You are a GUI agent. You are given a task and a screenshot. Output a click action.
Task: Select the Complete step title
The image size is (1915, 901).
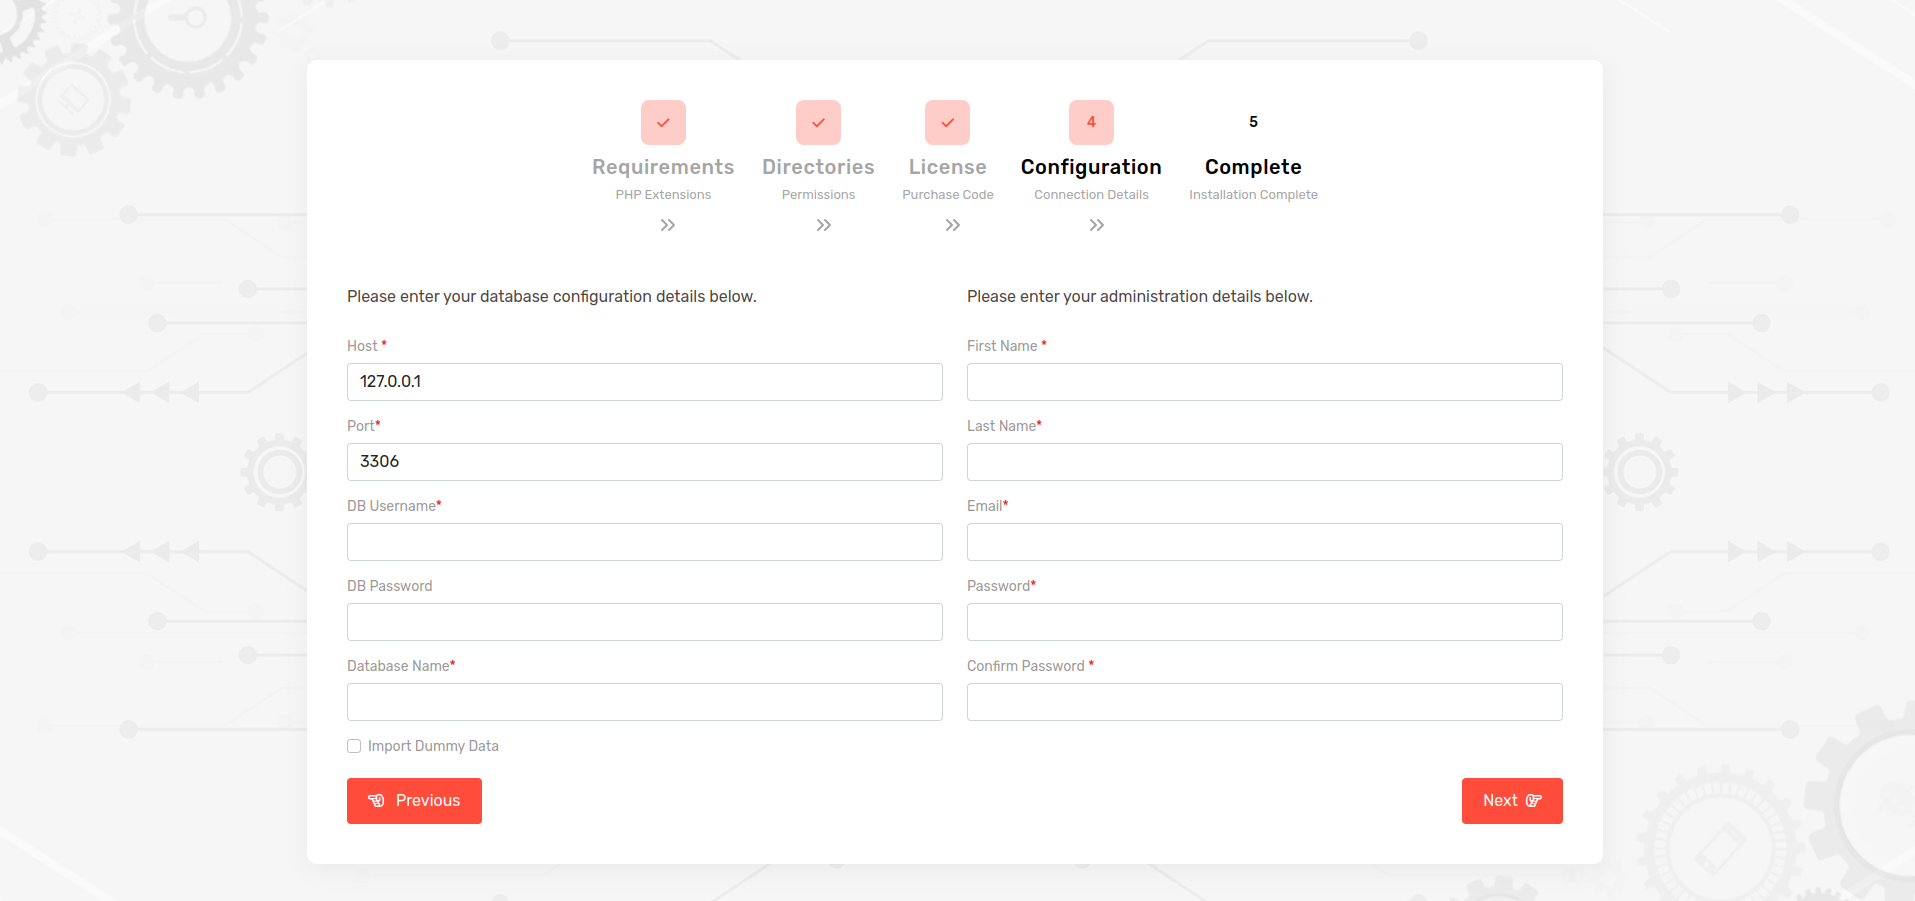pyautogui.click(x=1253, y=167)
